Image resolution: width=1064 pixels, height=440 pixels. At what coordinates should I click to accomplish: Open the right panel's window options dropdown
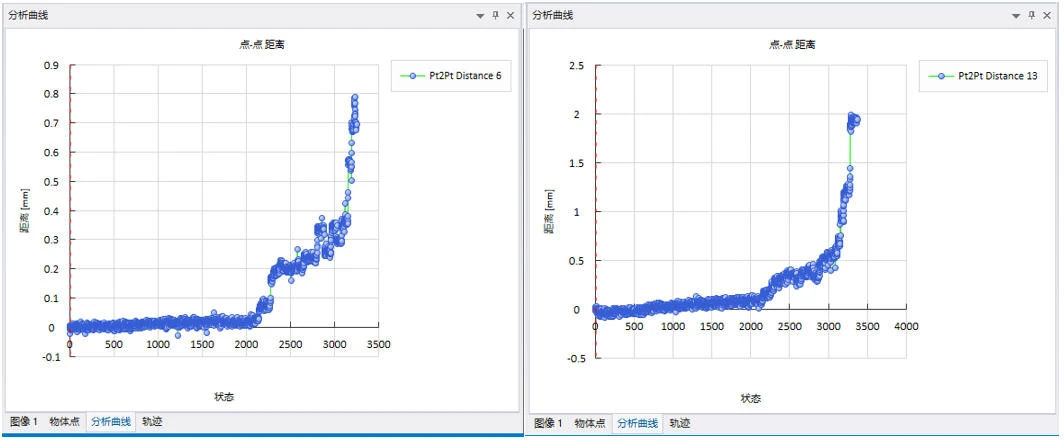(x=1016, y=15)
